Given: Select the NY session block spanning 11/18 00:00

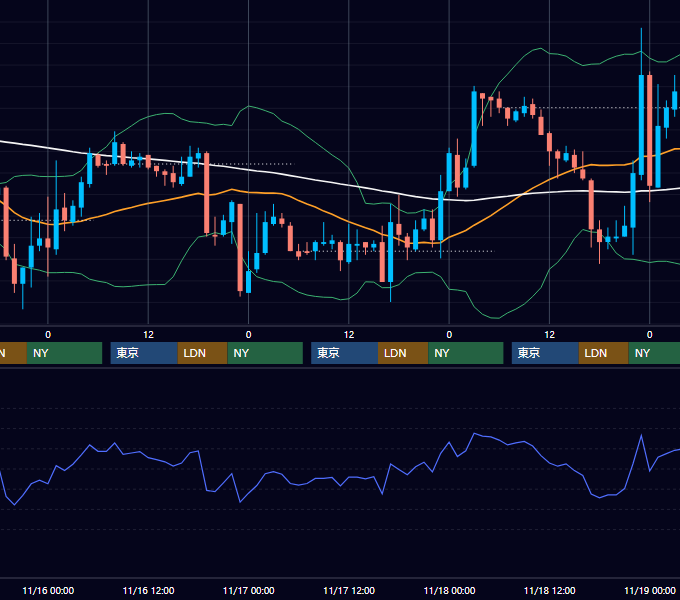Looking at the screenshot, I should [x=466, y=353].
